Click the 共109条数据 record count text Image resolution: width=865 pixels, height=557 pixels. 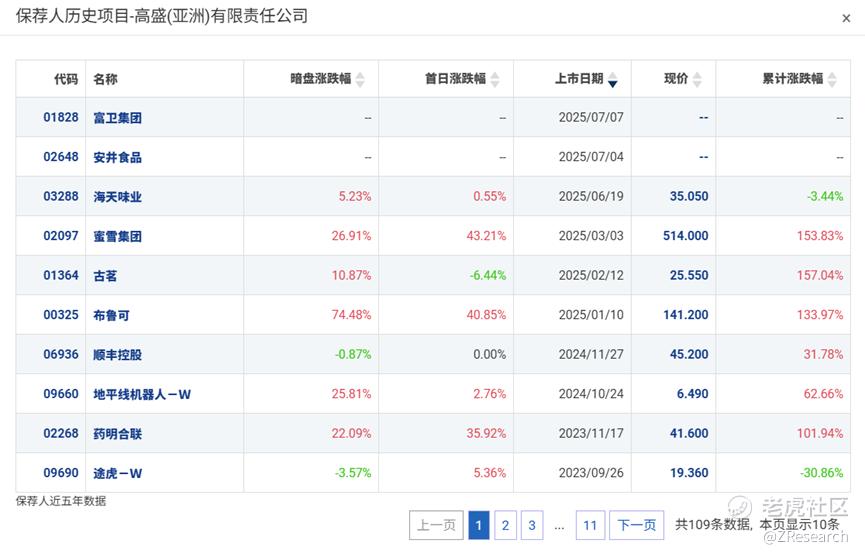tap(713, 524)
